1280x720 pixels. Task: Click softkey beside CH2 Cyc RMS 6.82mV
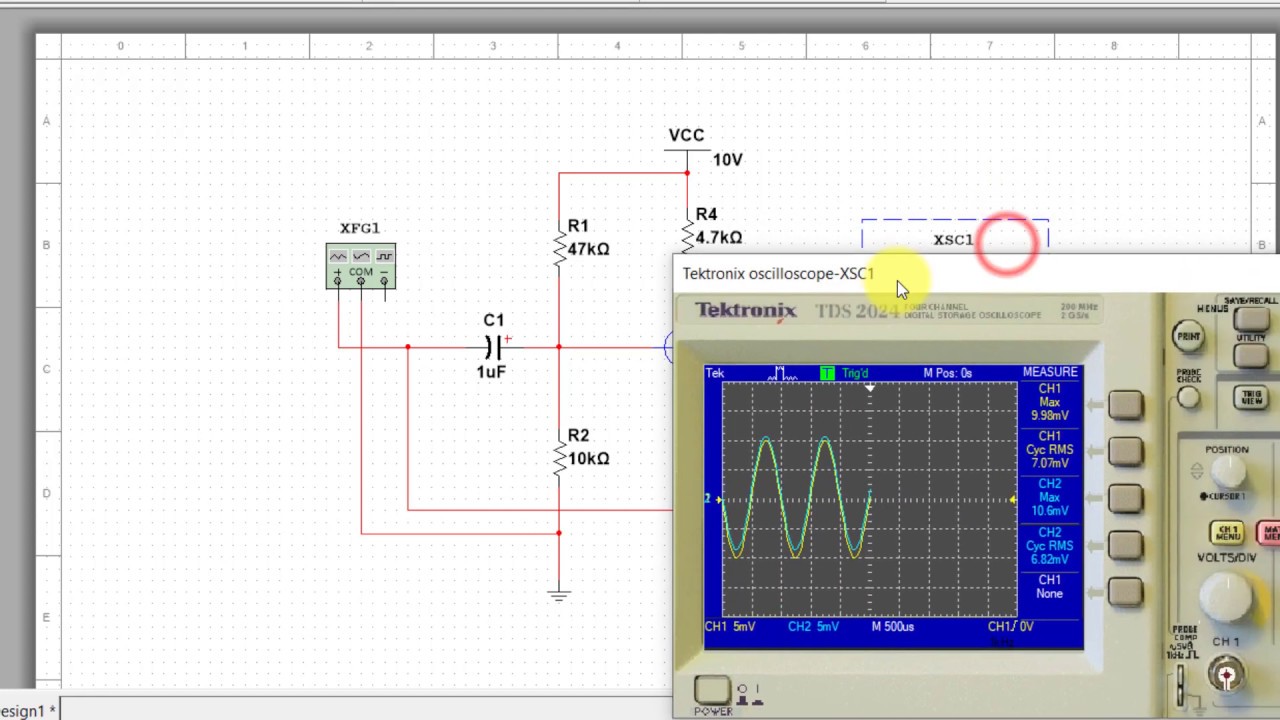[x=1125, y=545]
